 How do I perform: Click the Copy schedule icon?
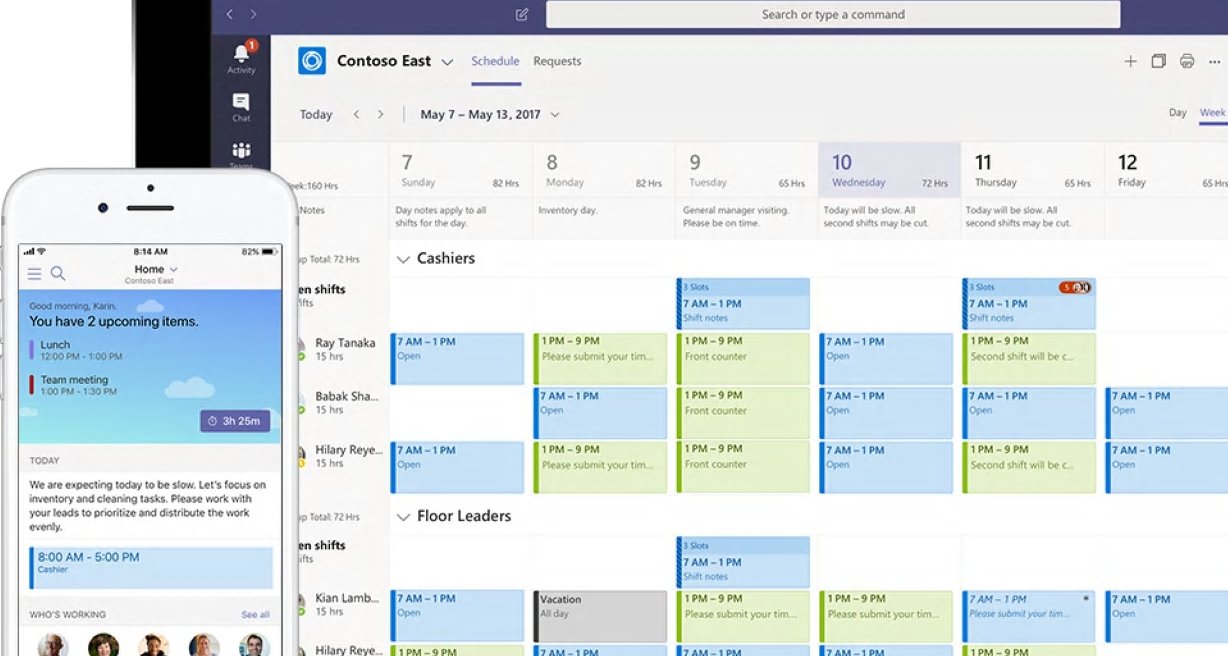pyautogui.click(x=1158, y=60)
